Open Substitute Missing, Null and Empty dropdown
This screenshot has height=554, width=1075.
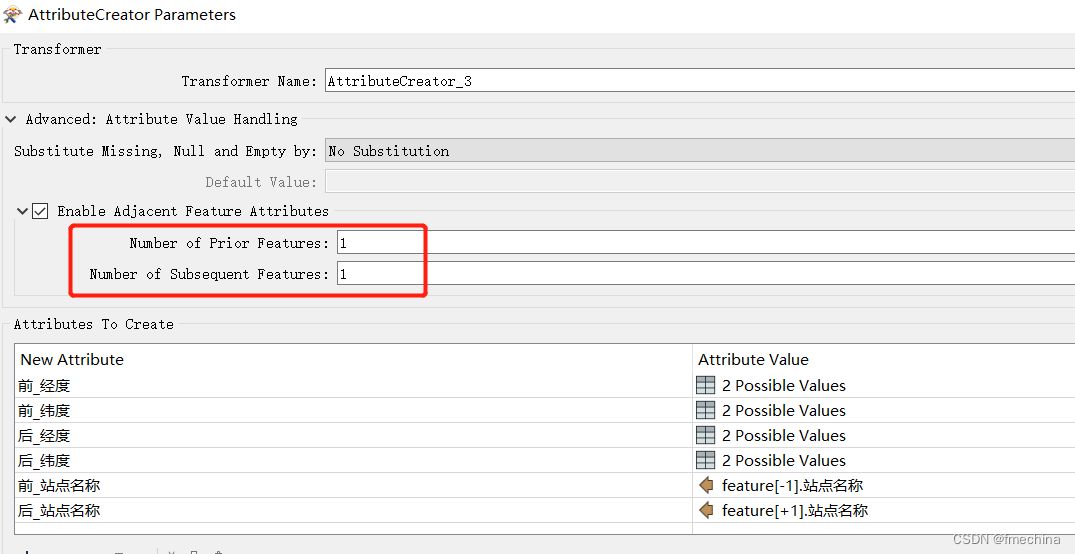[700, 151]
